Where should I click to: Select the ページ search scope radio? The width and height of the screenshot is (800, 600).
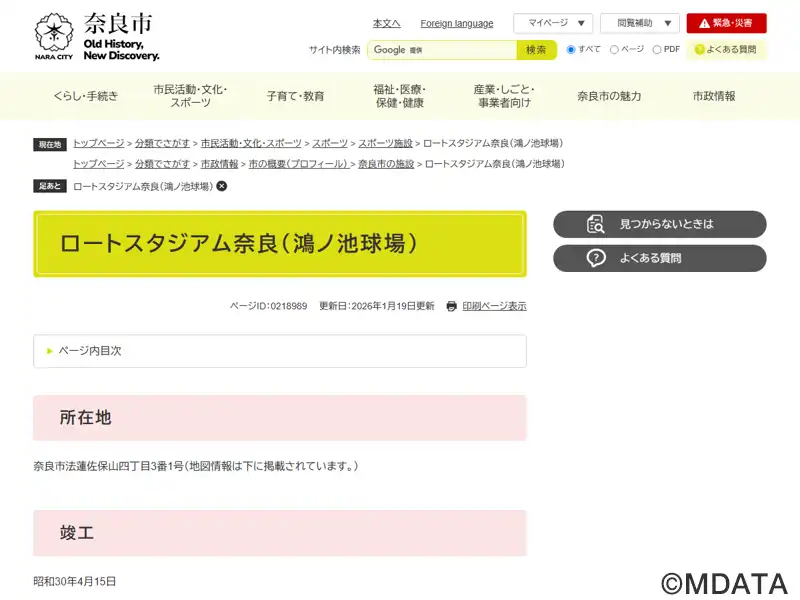pos(614,49)
